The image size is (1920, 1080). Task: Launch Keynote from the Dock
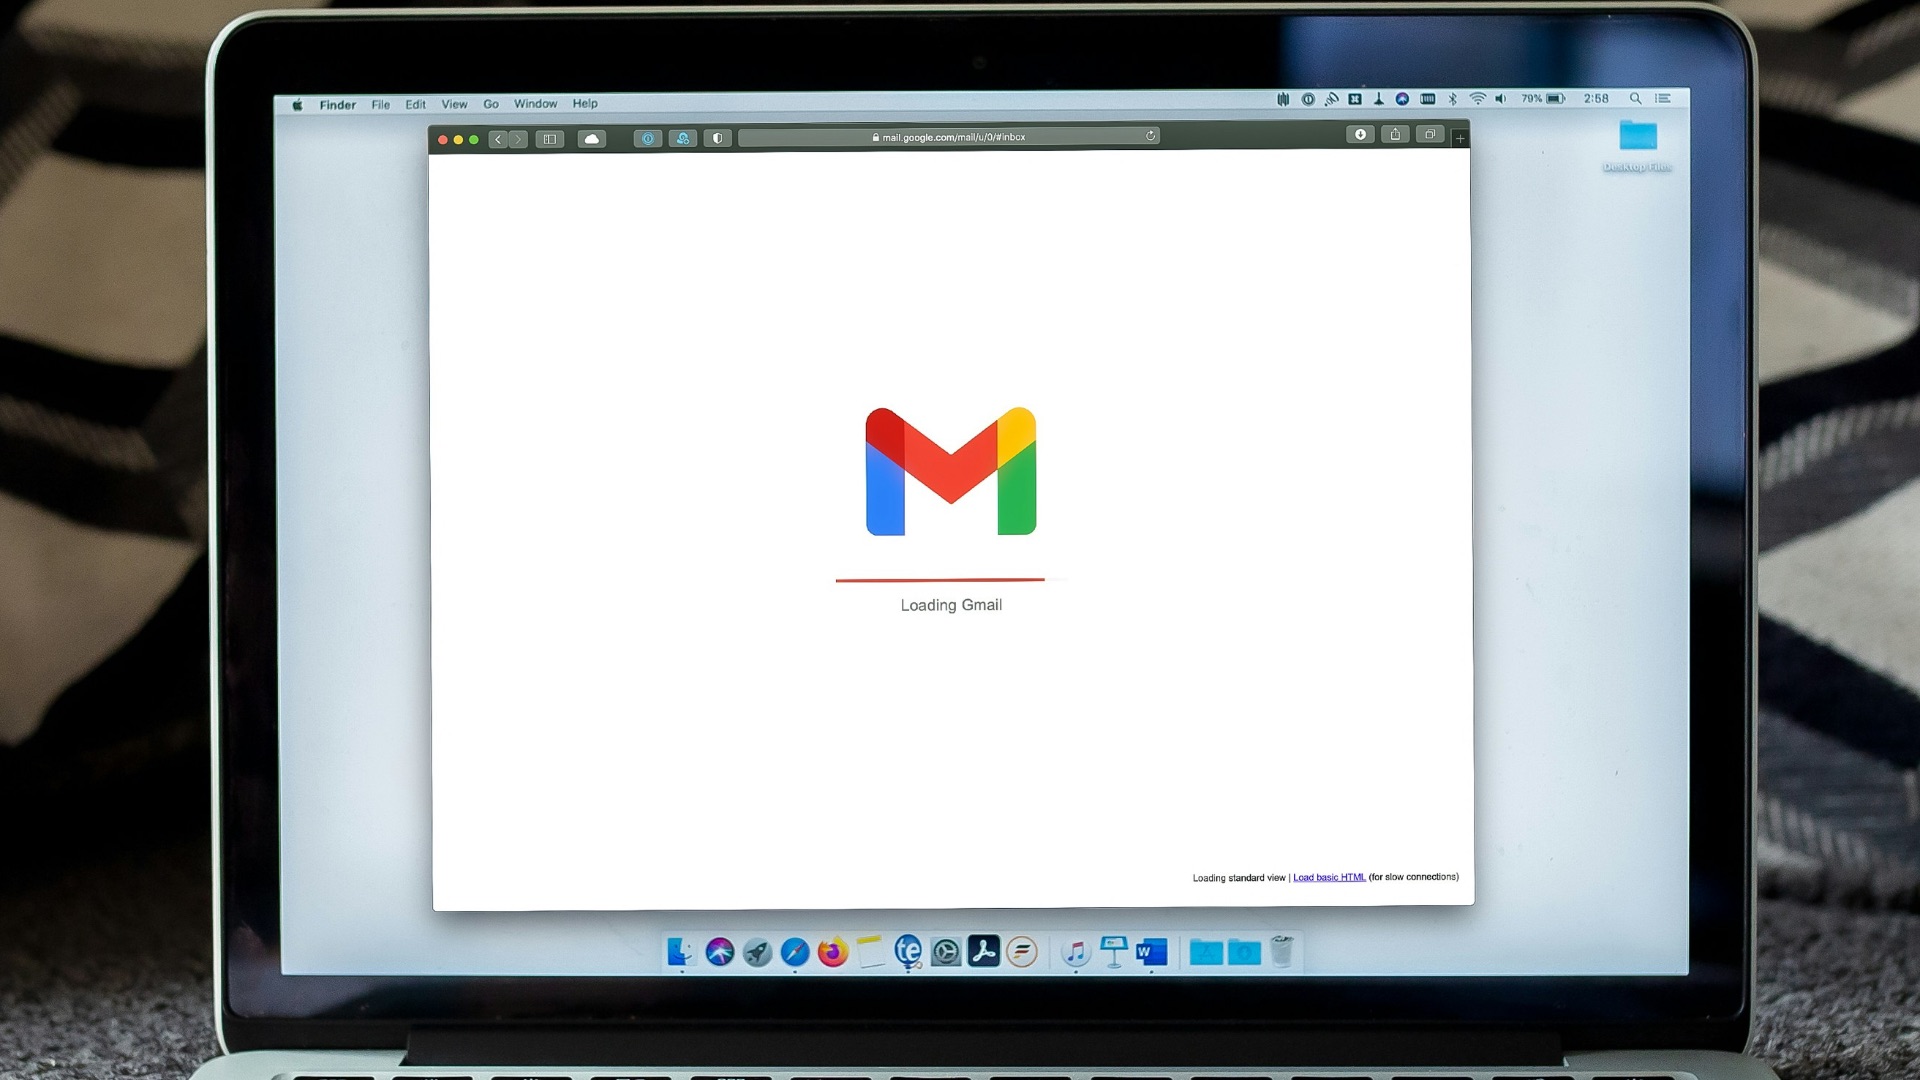tap(1113, 952)
